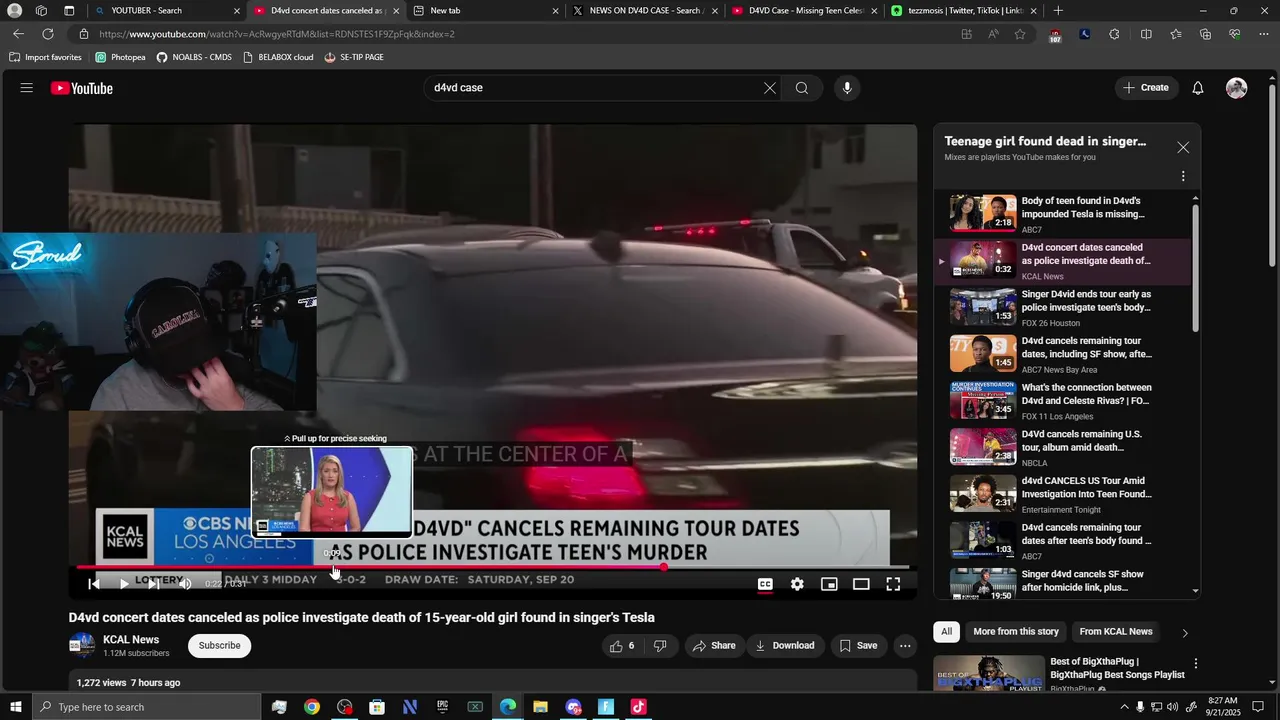Open the Create menu
The height and width of the screenshot is (720, 1280).
tap(1146, 88)
